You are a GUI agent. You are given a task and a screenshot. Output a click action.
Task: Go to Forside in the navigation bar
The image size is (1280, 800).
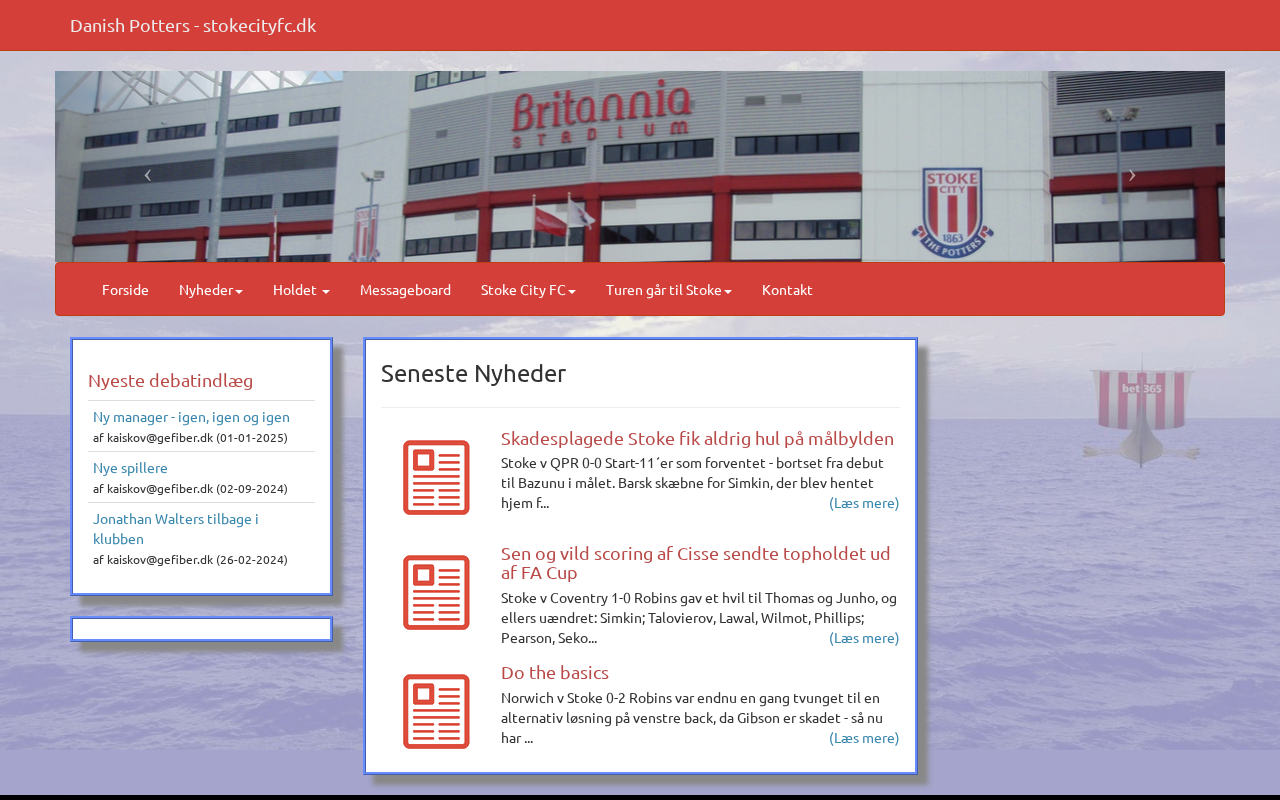125,290
